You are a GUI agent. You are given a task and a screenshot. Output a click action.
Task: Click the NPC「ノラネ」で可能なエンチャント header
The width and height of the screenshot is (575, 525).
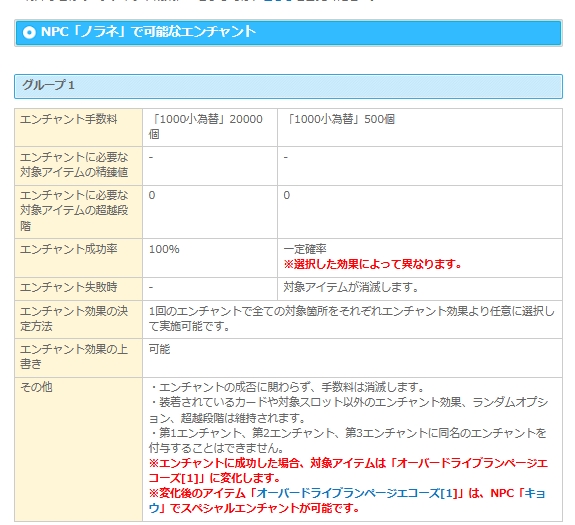pyautogui.click(x=288, y=33)
